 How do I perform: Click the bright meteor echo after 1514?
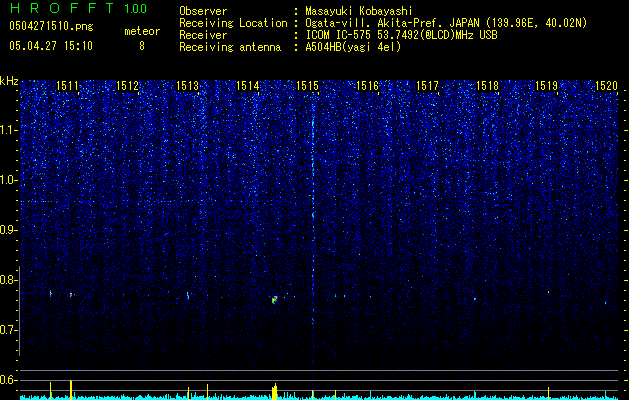point(274,300)
